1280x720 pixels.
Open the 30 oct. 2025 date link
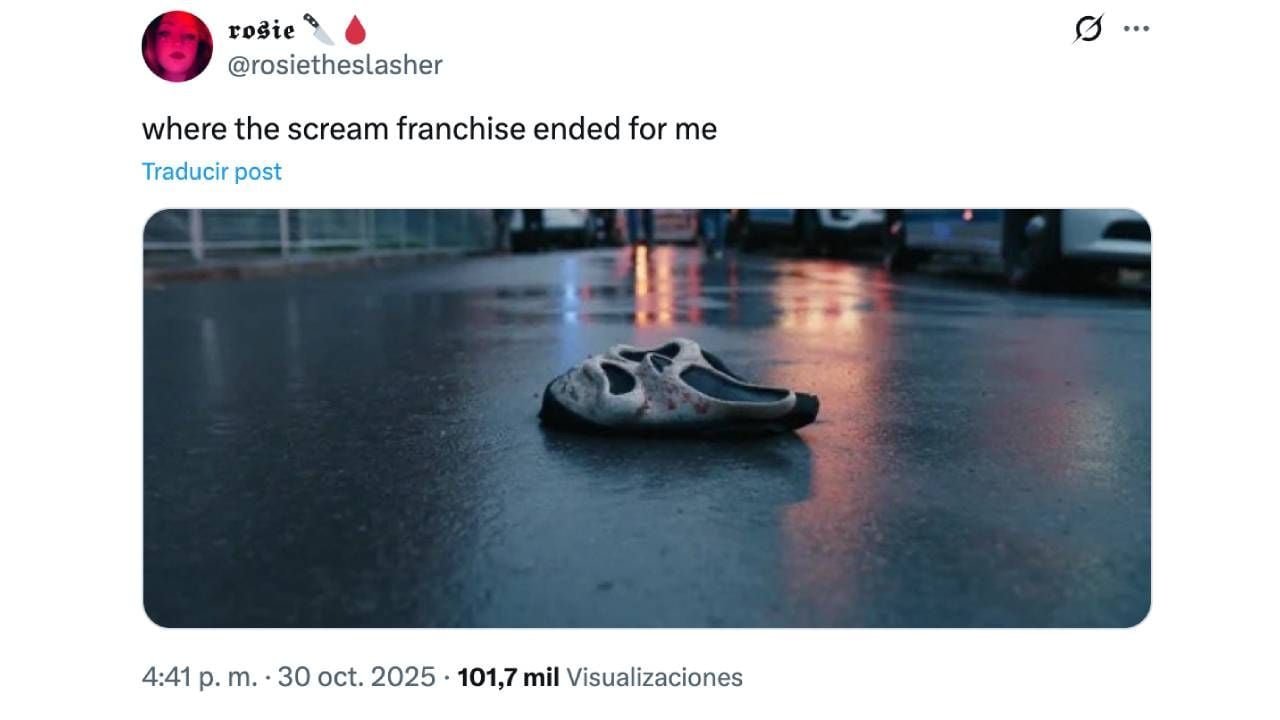tap(356, 677)
